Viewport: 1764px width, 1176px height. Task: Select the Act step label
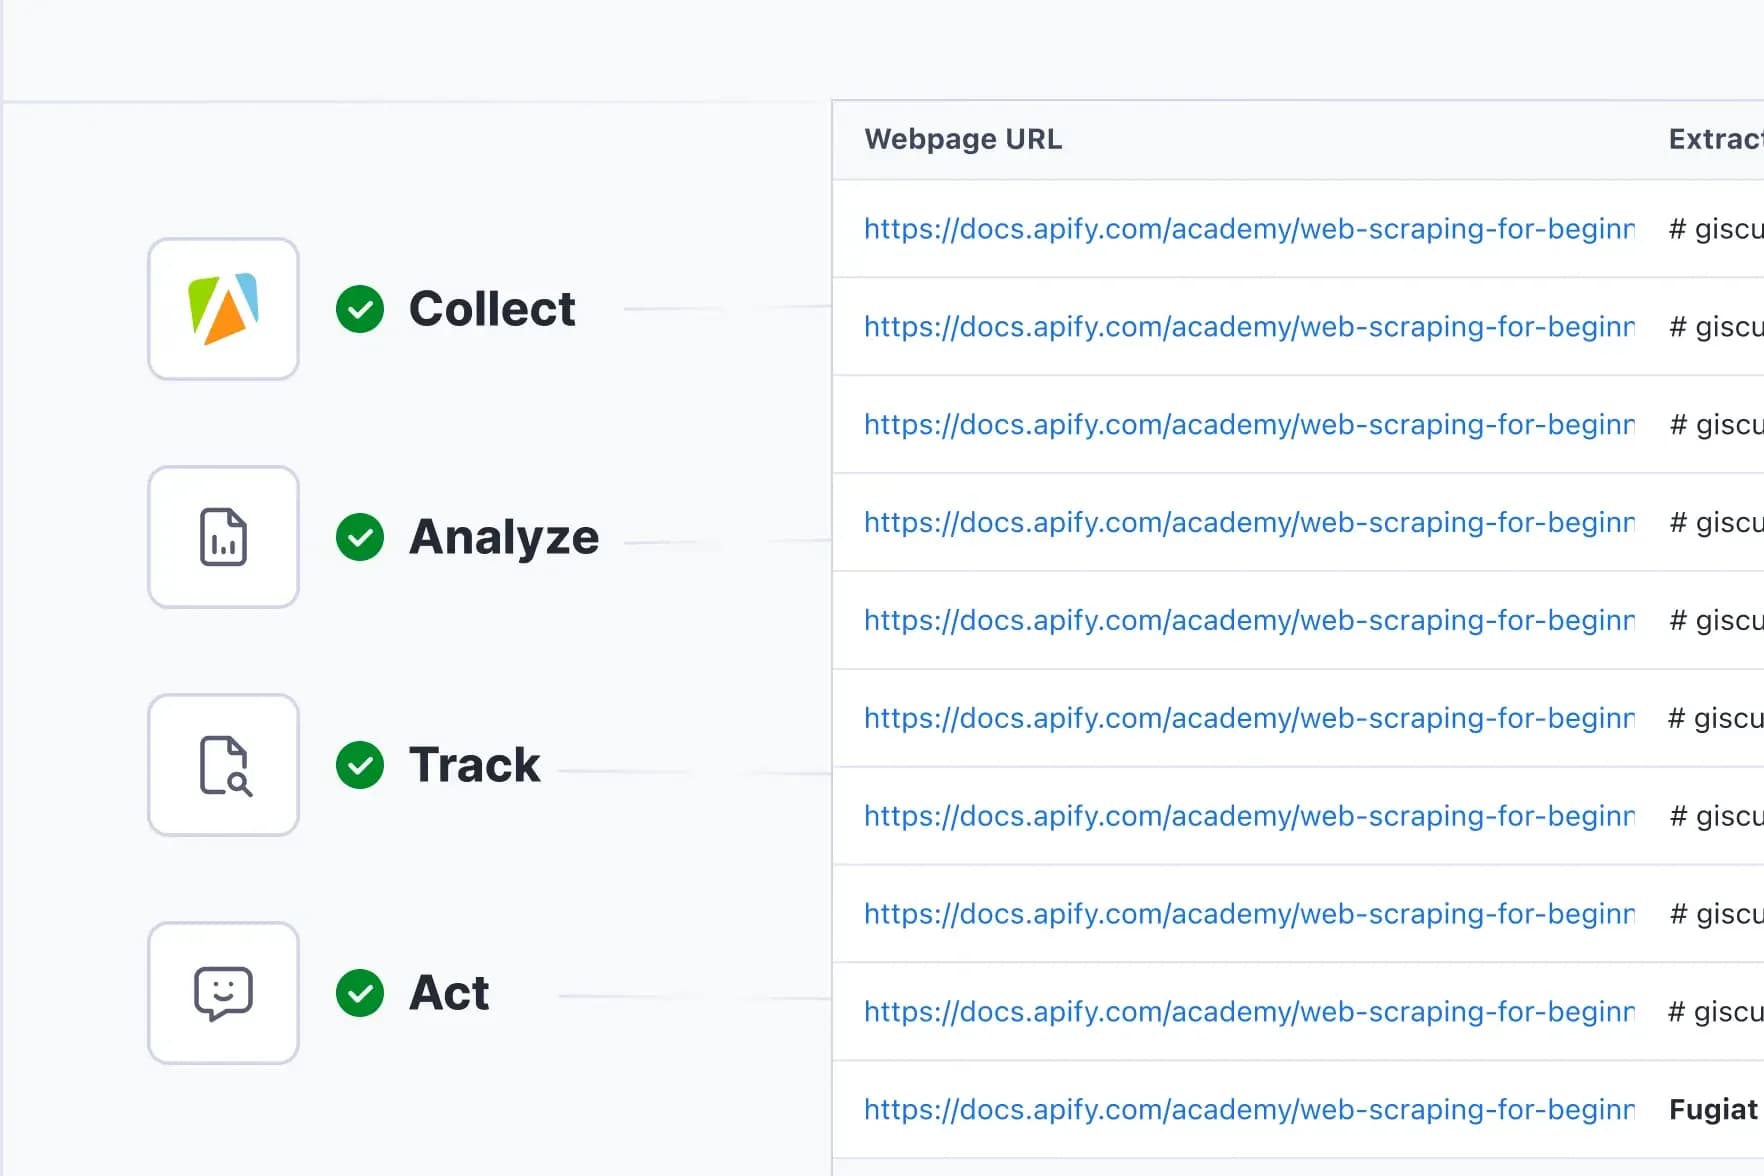[449, 993]
